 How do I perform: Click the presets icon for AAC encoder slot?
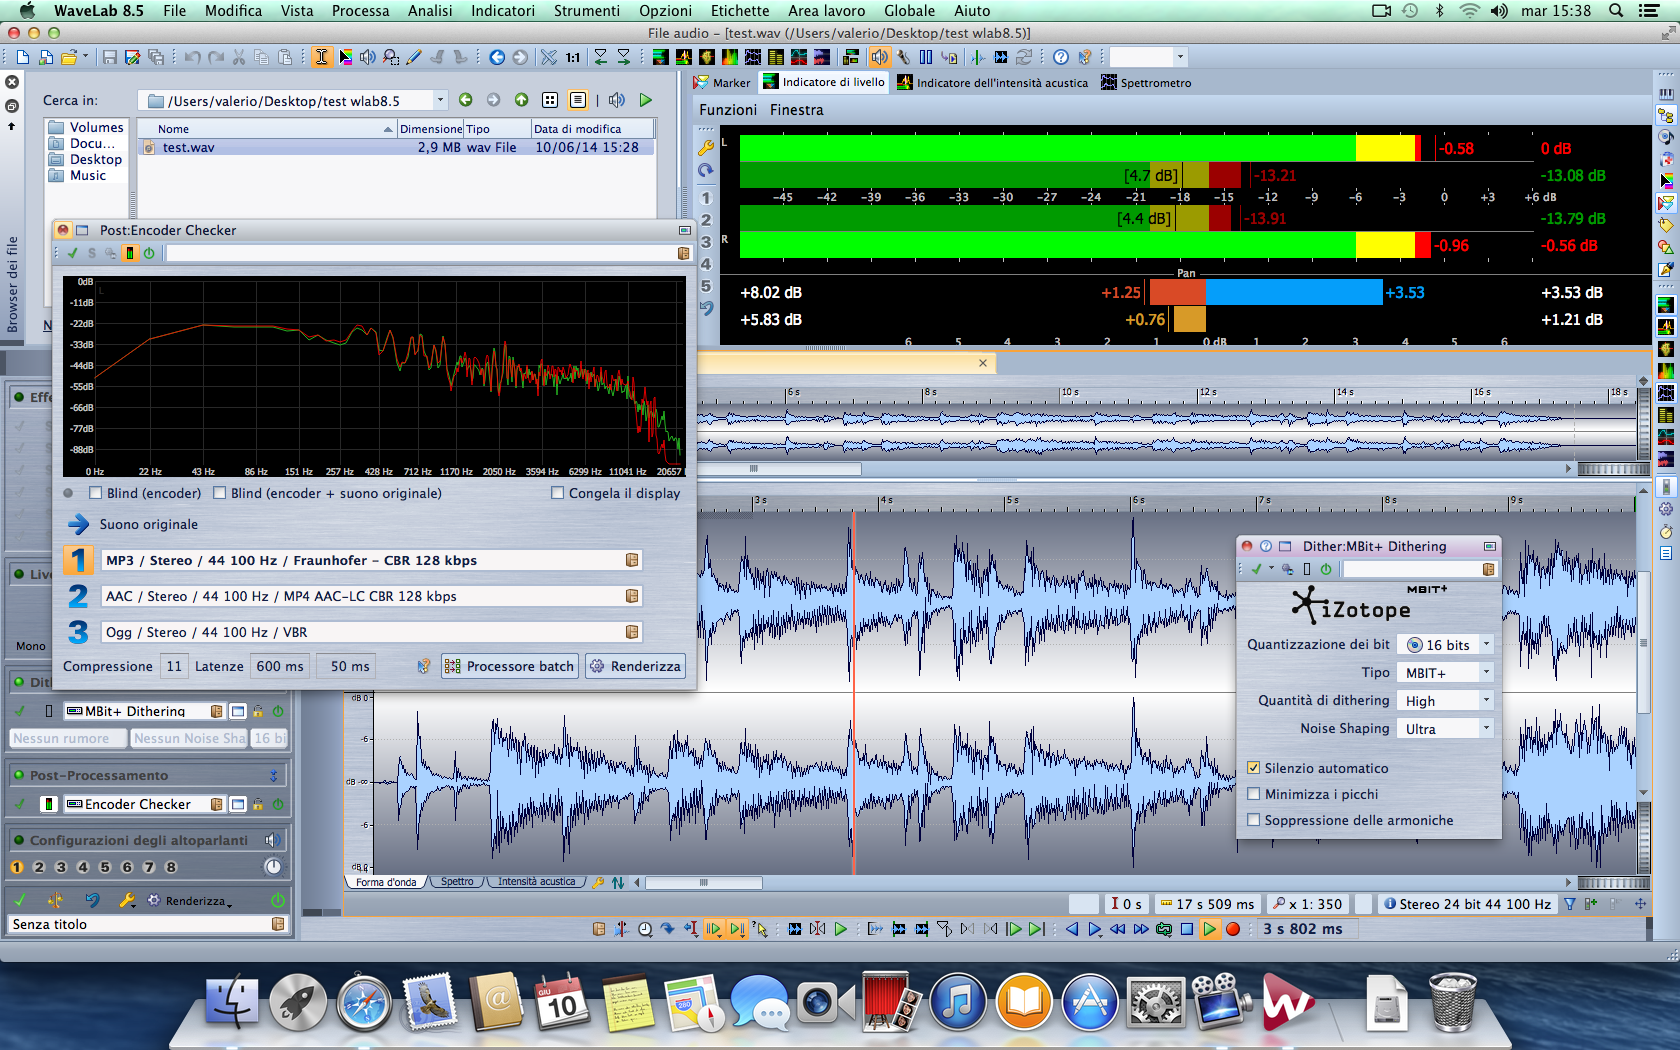(632, 596)
